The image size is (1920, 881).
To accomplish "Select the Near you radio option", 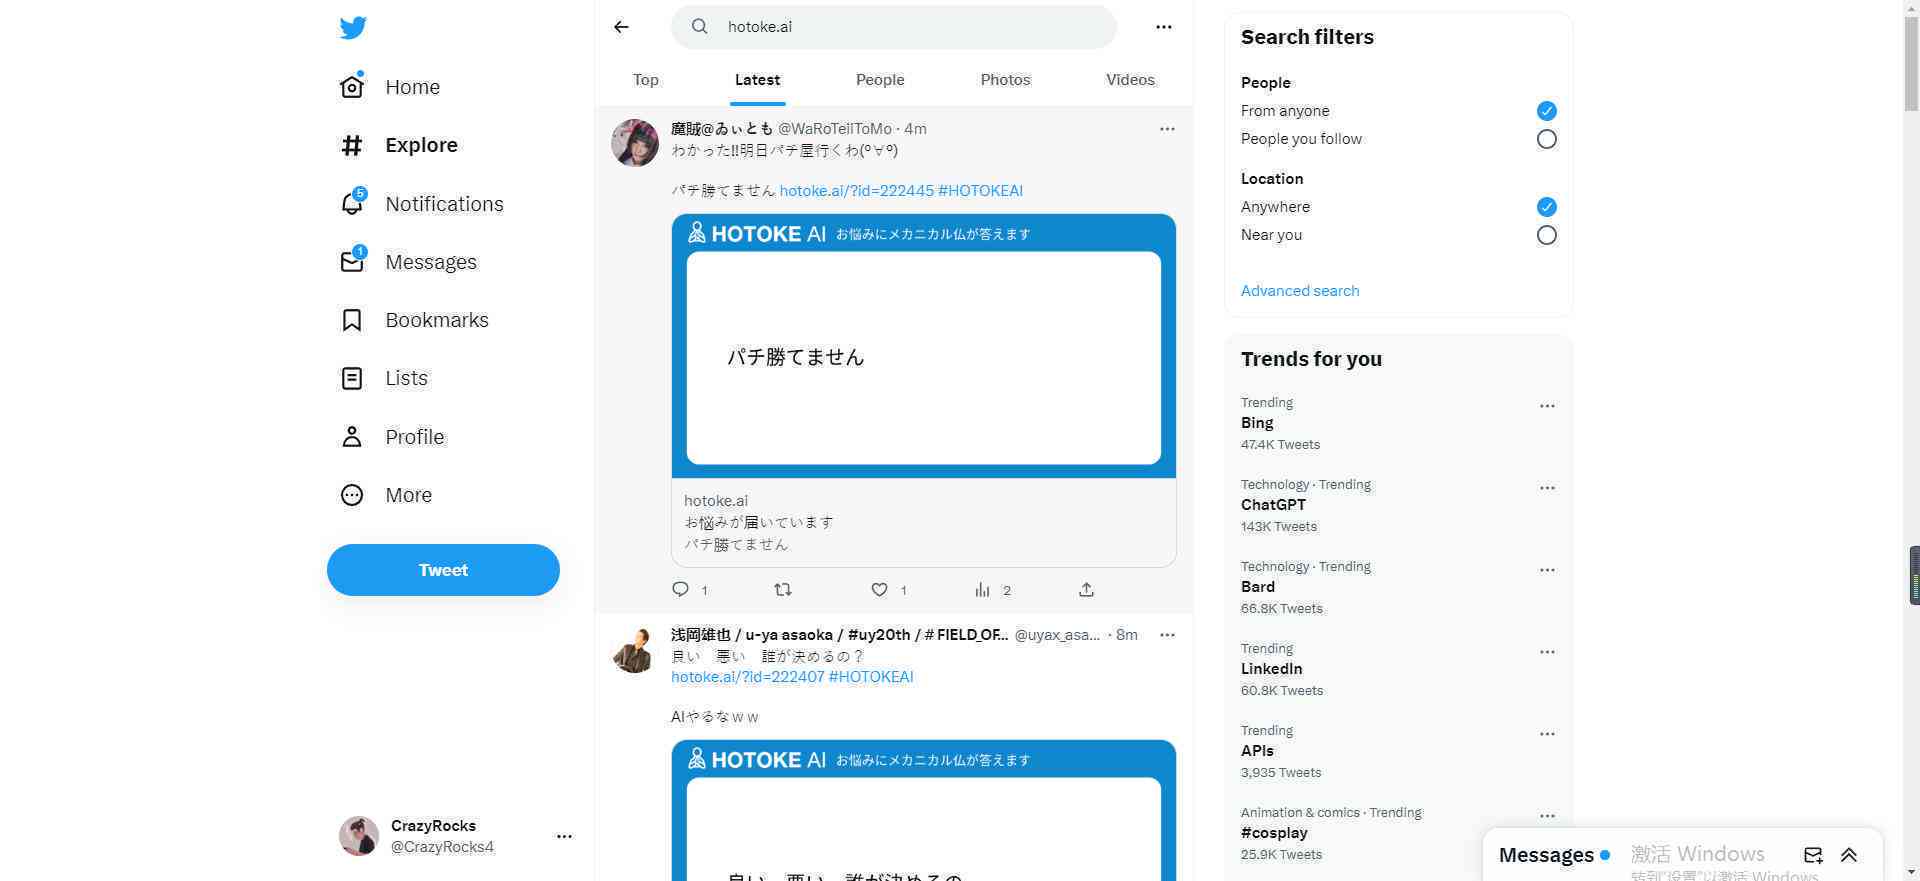I will pyautogui.click(x=1547, y=235).
